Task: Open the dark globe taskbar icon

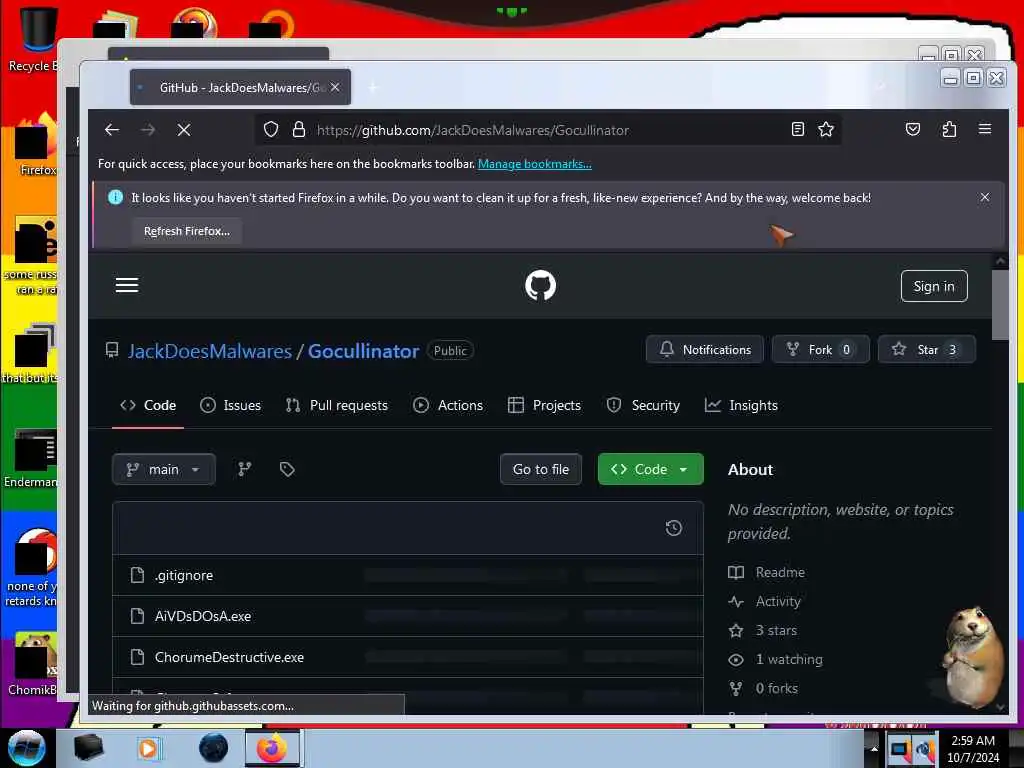Action: coord(214,748)
